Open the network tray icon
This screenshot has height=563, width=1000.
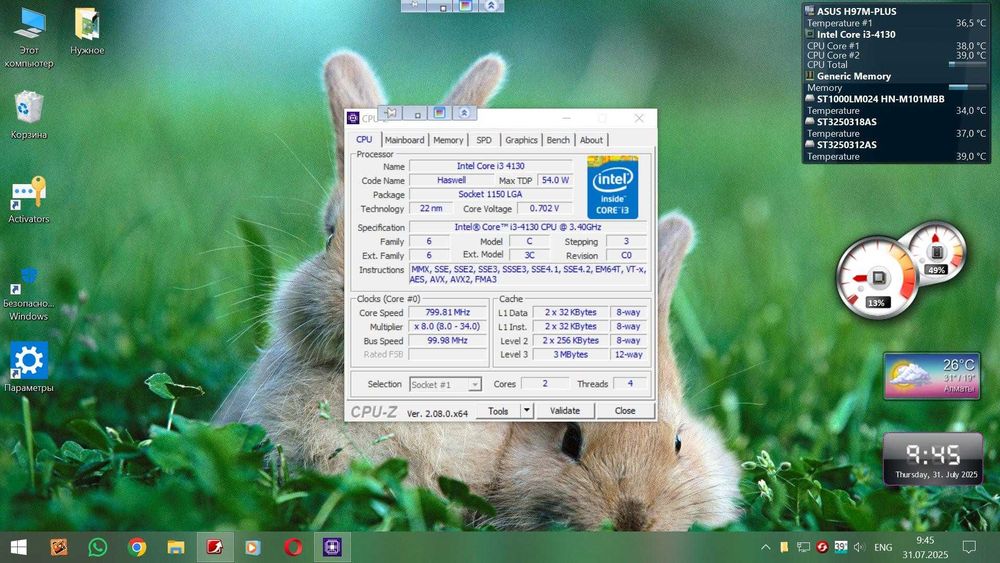coord(804,547)
